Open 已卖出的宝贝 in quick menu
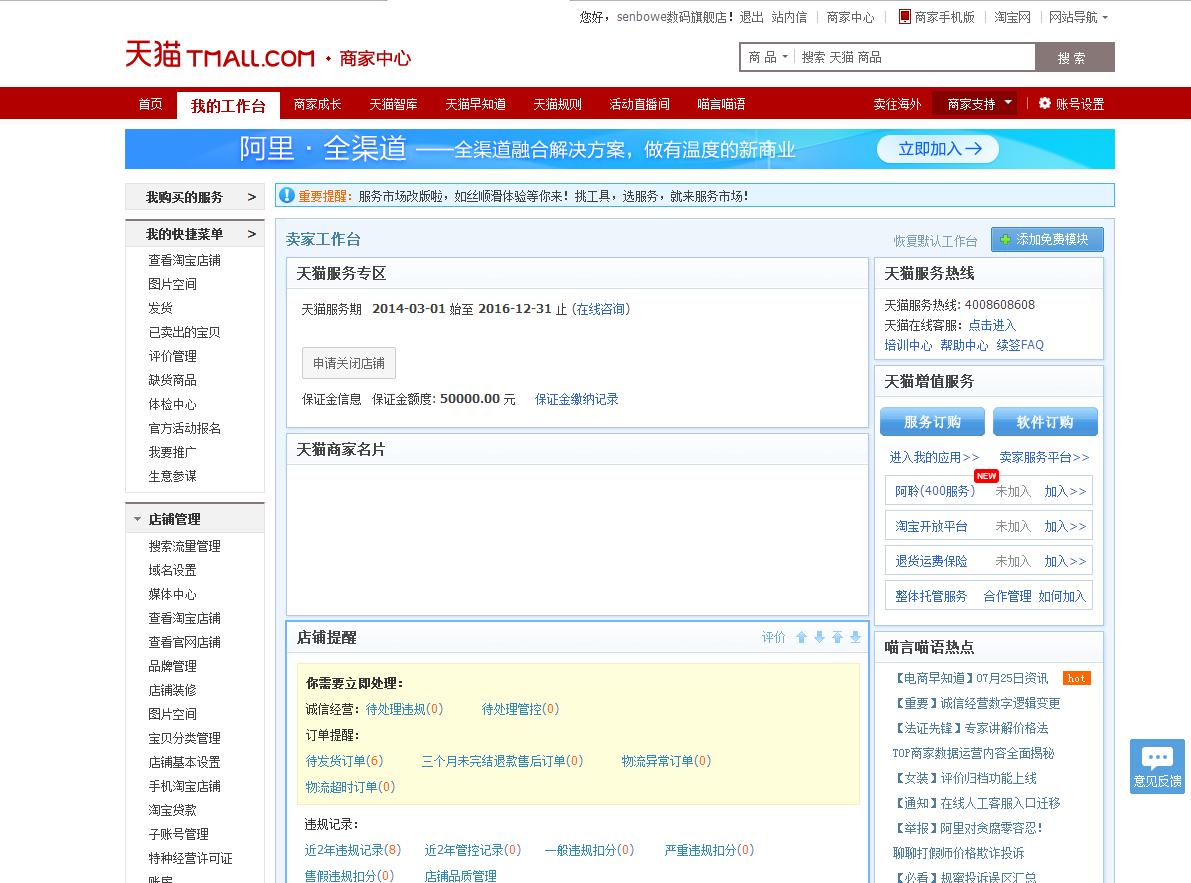This screenshot has width=1191, height=883. [185, 332]
